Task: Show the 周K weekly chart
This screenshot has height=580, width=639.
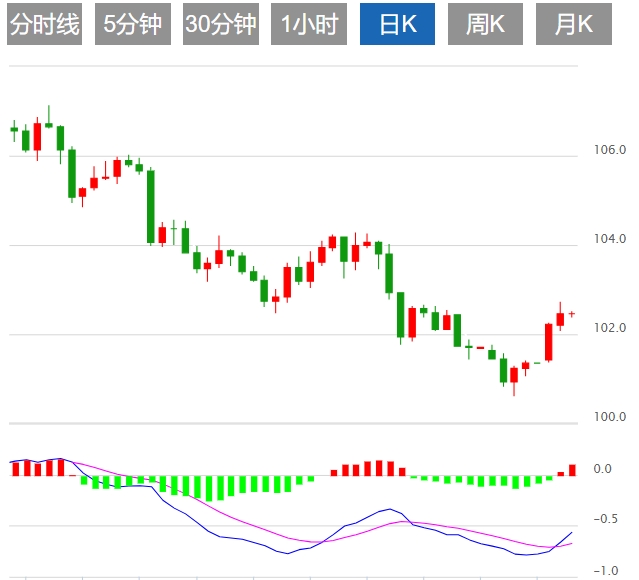Action: point(485,25)
